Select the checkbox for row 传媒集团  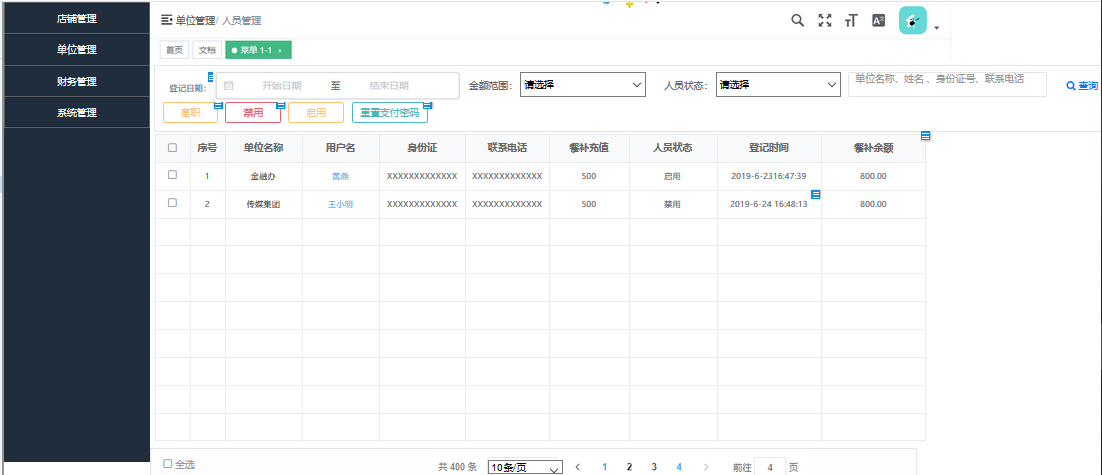point(173,202)
